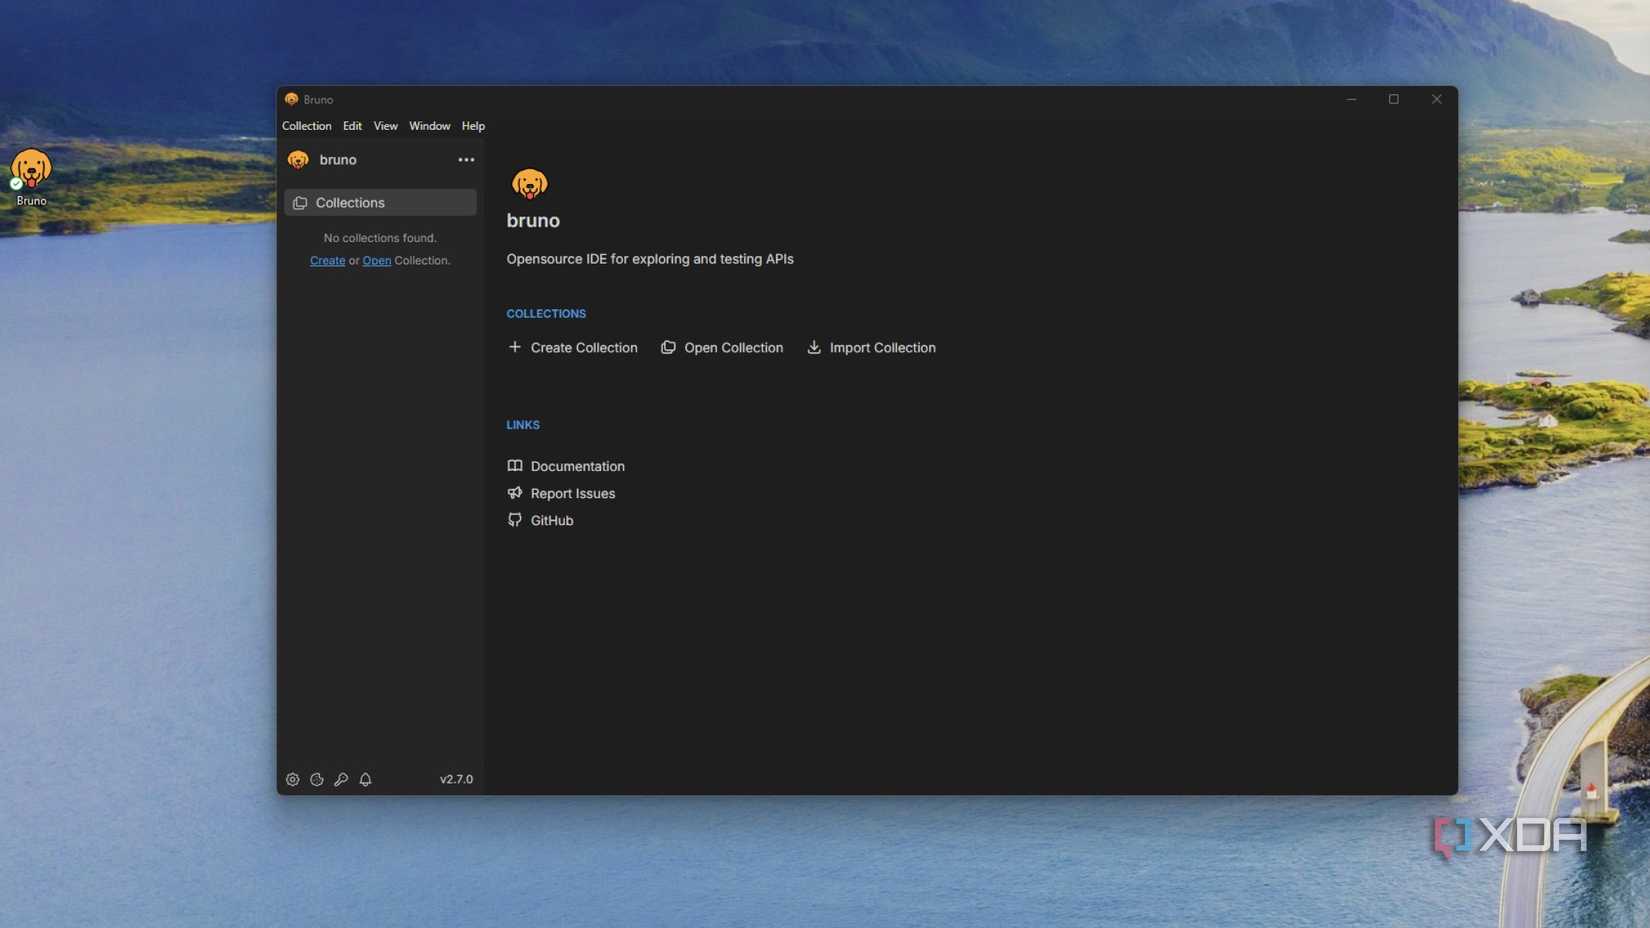
Task: Open the ellipsis menu next to bruno
Action: click(465, 159)
